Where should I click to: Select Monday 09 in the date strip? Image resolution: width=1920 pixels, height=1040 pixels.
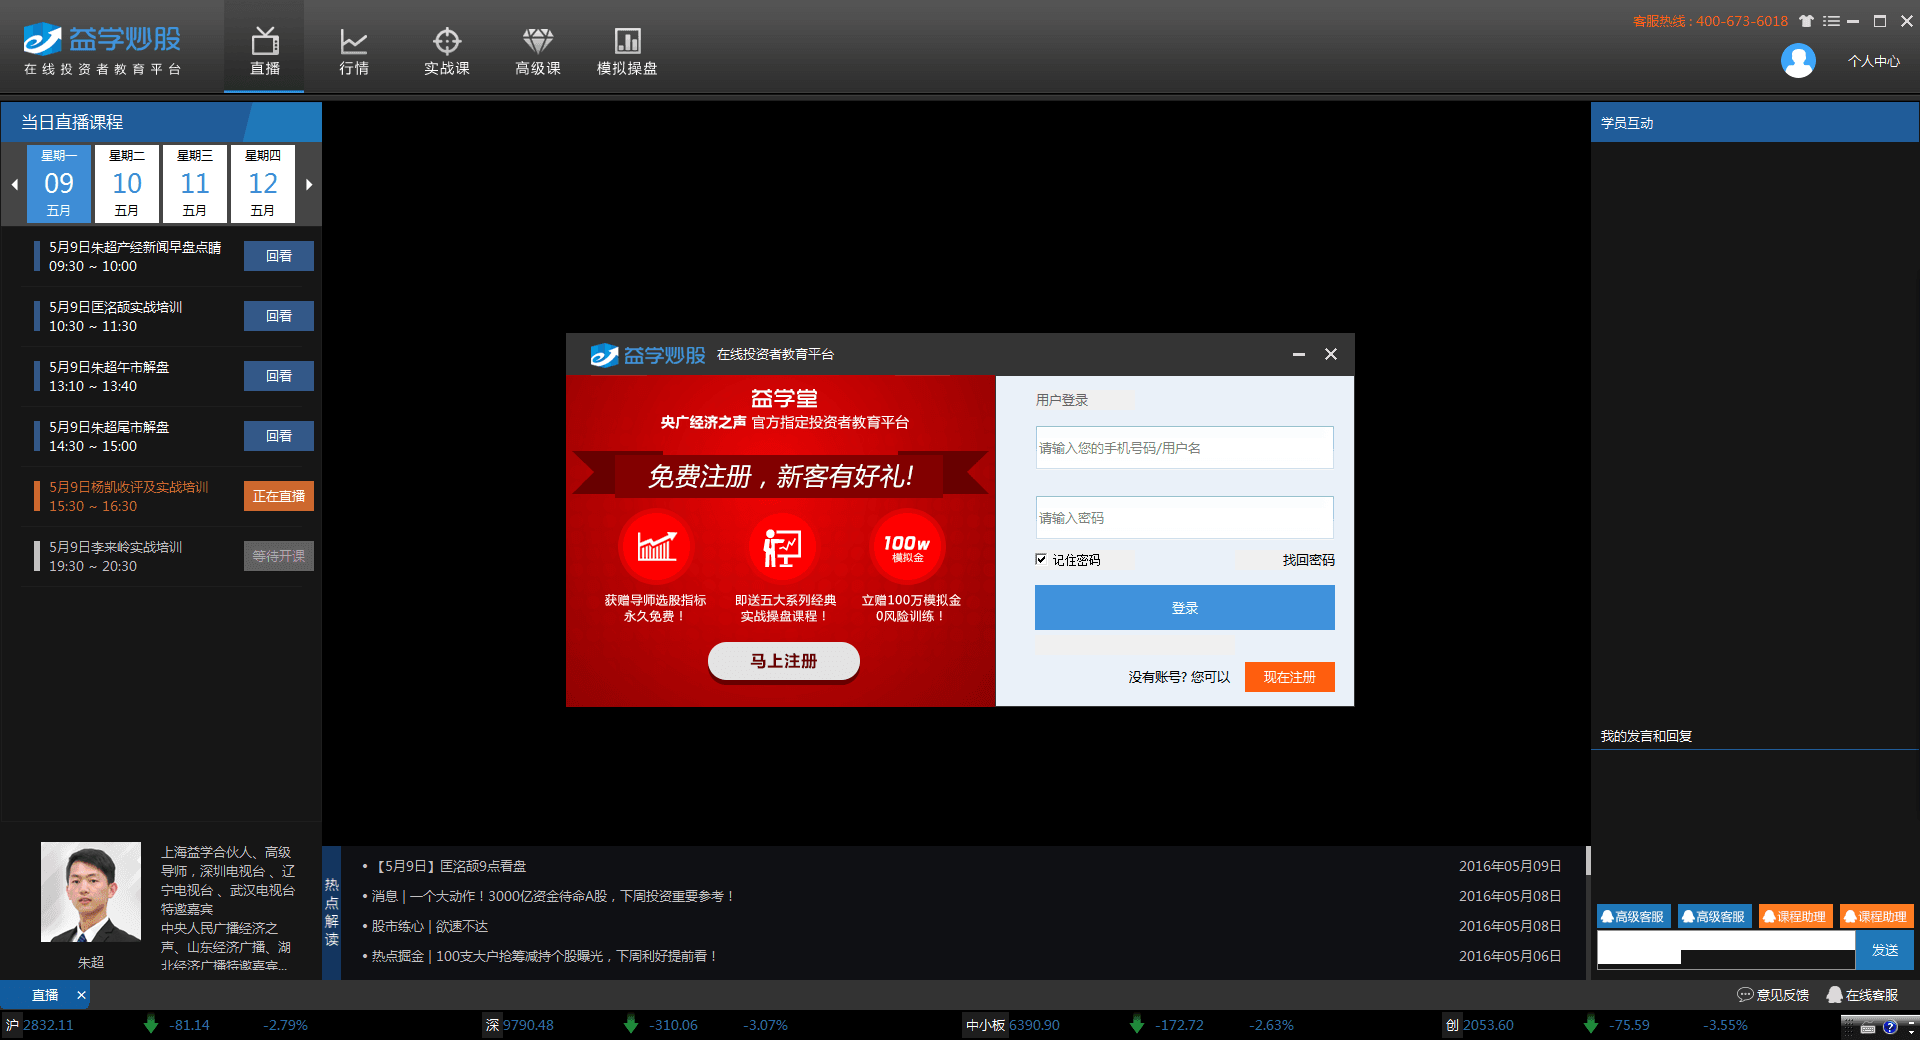(x=59, y=183)
